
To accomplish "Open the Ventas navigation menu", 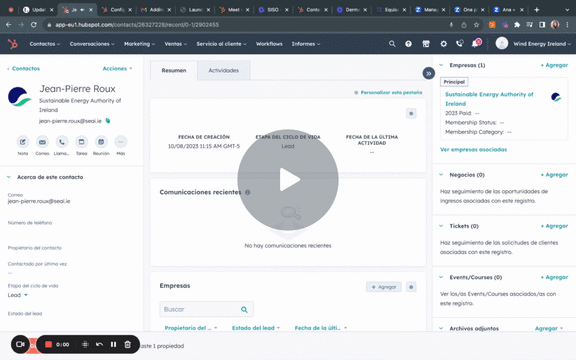I will pyautogui.click(x=176, y=44).
